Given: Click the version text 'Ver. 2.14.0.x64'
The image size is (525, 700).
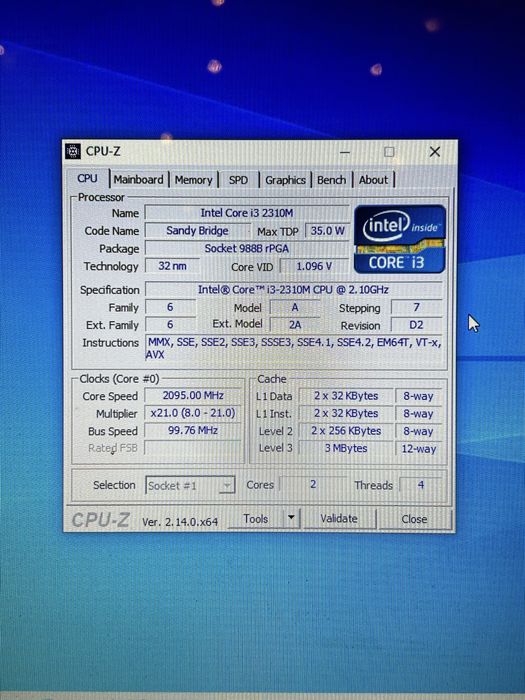Looking at the screenshot, I should click(x=180, y=521).
